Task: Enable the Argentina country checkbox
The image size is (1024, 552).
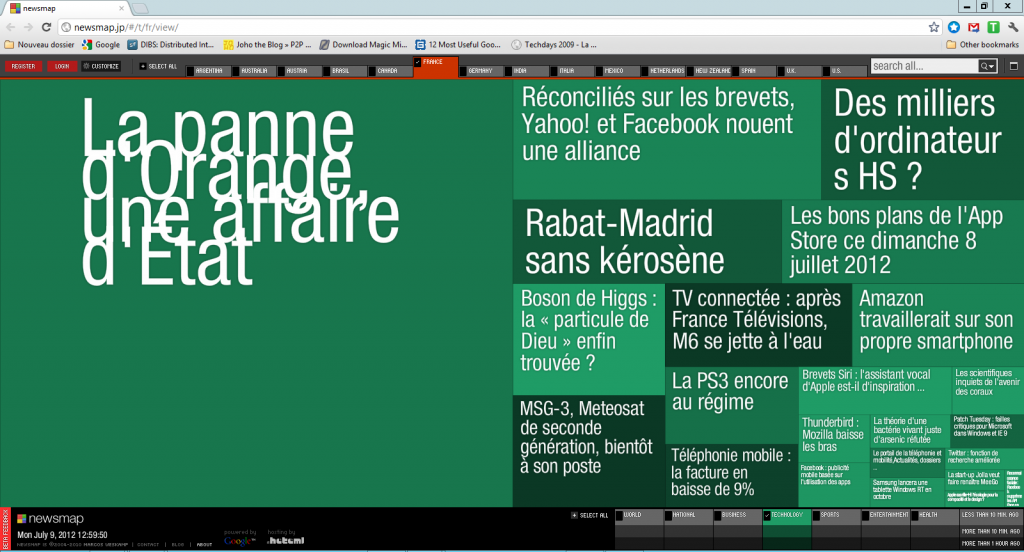Action: (191, 71)
